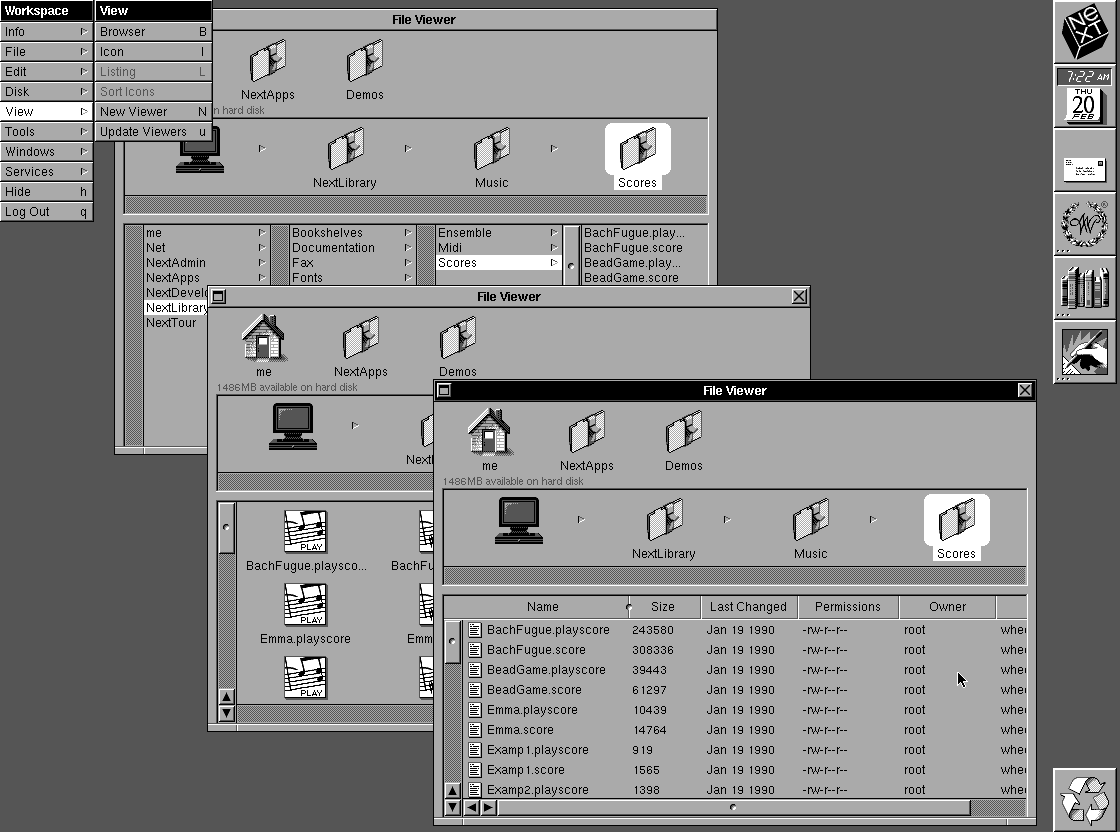This screenshot has height=832, width=1120.
Task: Miniaturize the front File Viewer window
Action: 444,390
